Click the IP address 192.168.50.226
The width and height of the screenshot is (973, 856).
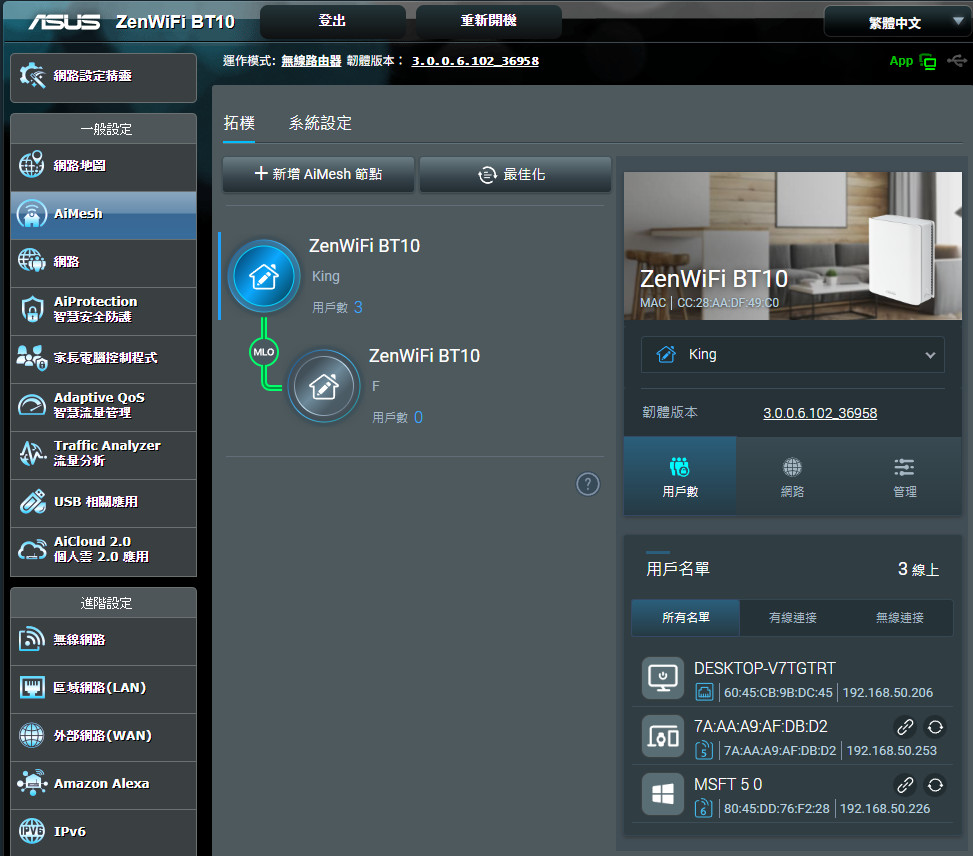(885, 809)
